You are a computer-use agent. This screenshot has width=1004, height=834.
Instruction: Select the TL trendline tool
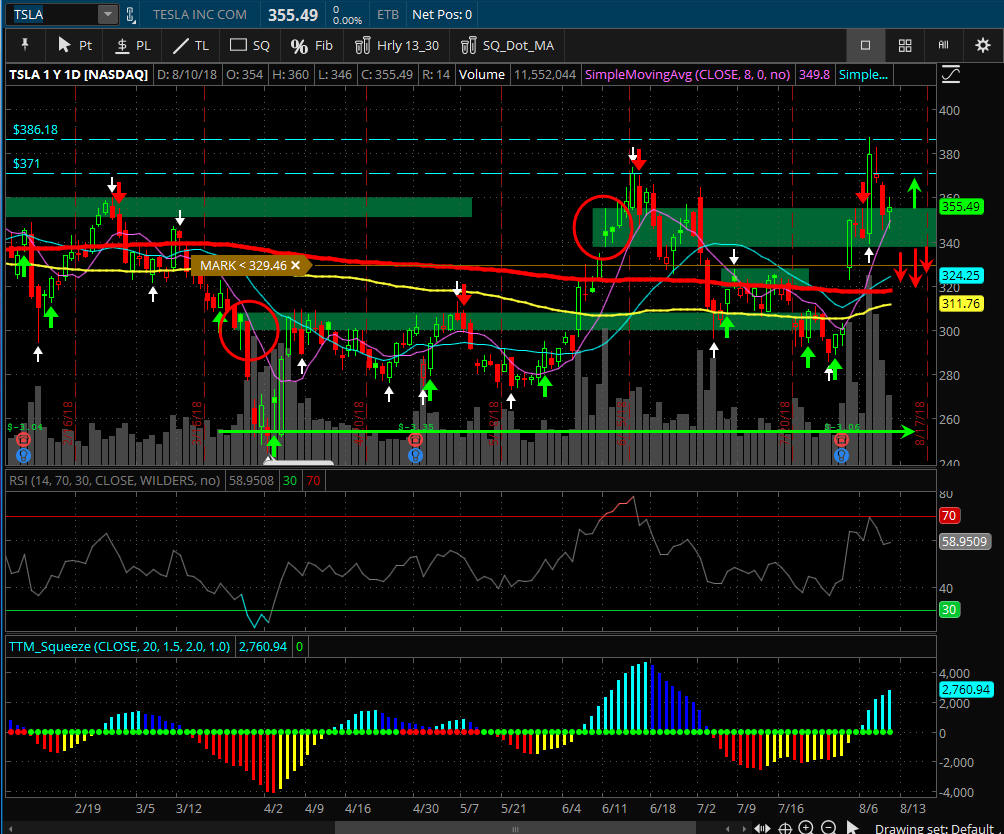coord(191,45)
